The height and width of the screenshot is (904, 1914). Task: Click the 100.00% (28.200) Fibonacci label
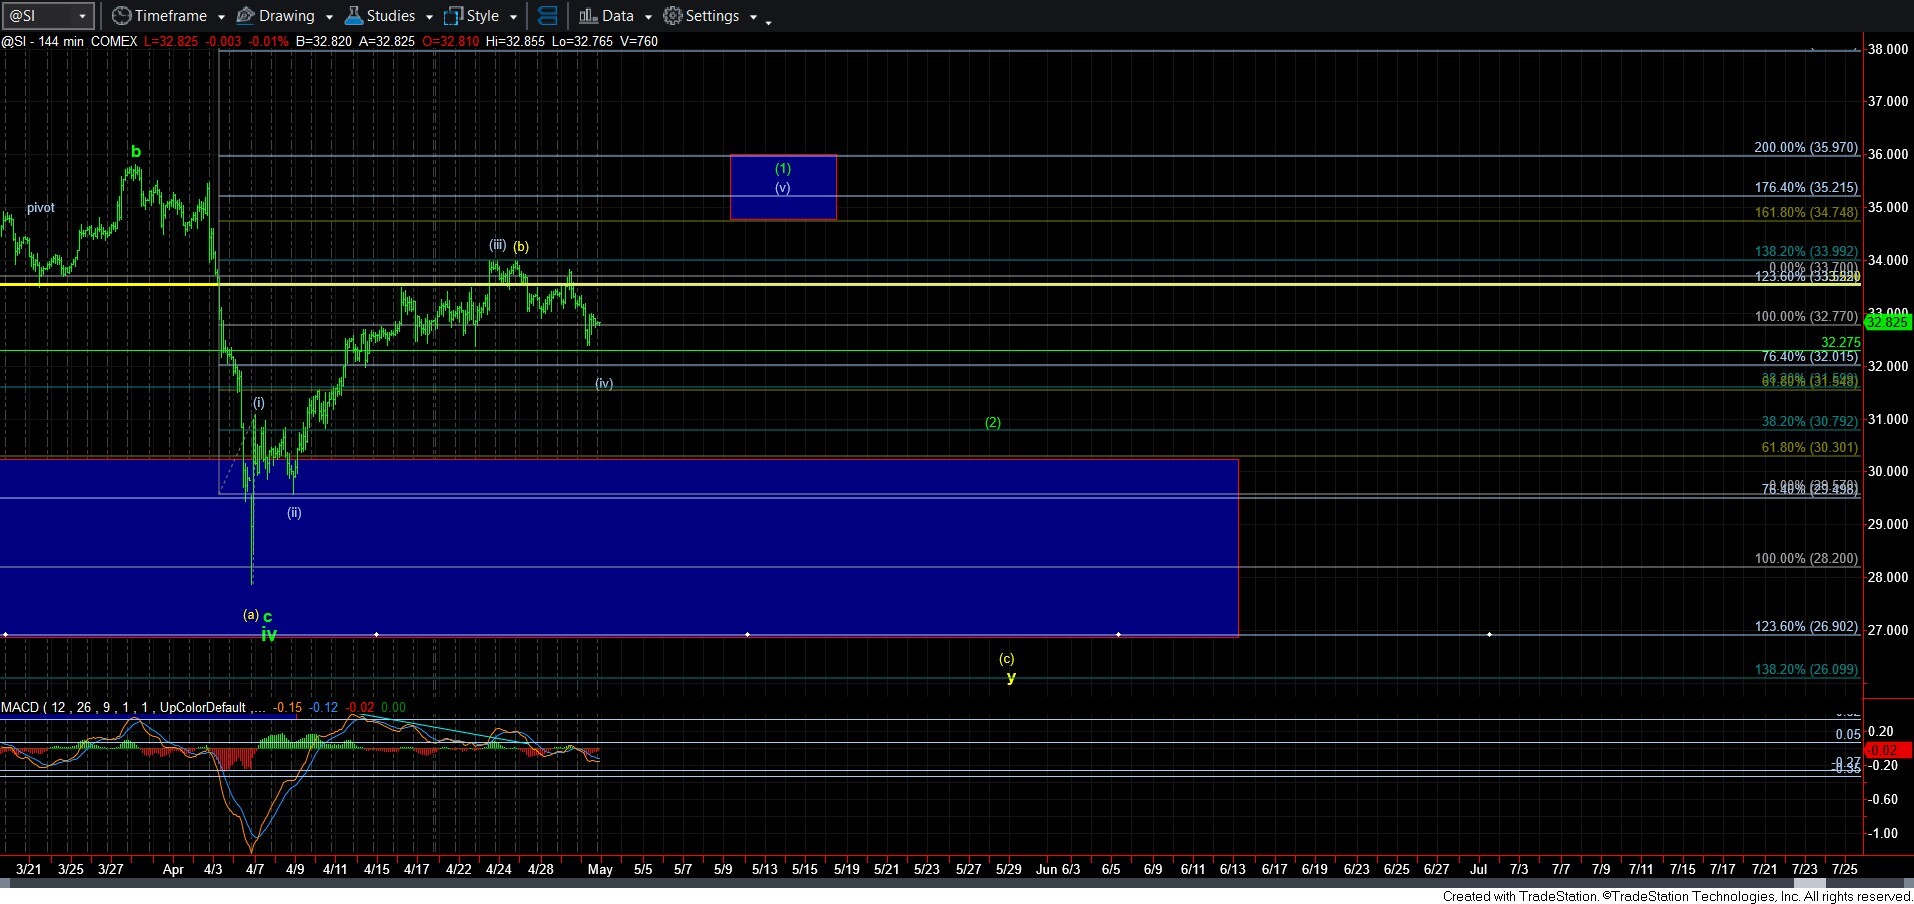[1806, 558]
